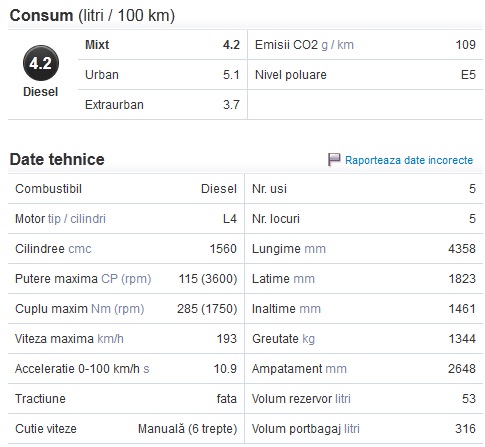The image size is (485, 447).
Task: Click the Acceleratie 0-100 km/h row
Action: pyautogui.click(x=126, y=369)
